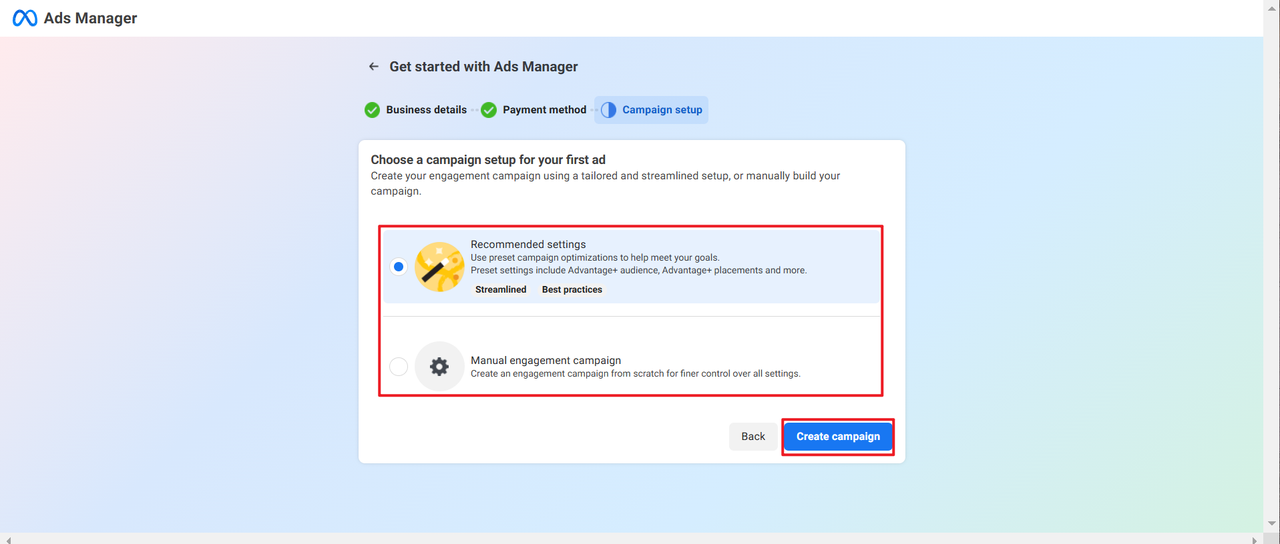1280x544 pixels.
Task: Click the magic wand Recommended settings icon
Action: 439,267
